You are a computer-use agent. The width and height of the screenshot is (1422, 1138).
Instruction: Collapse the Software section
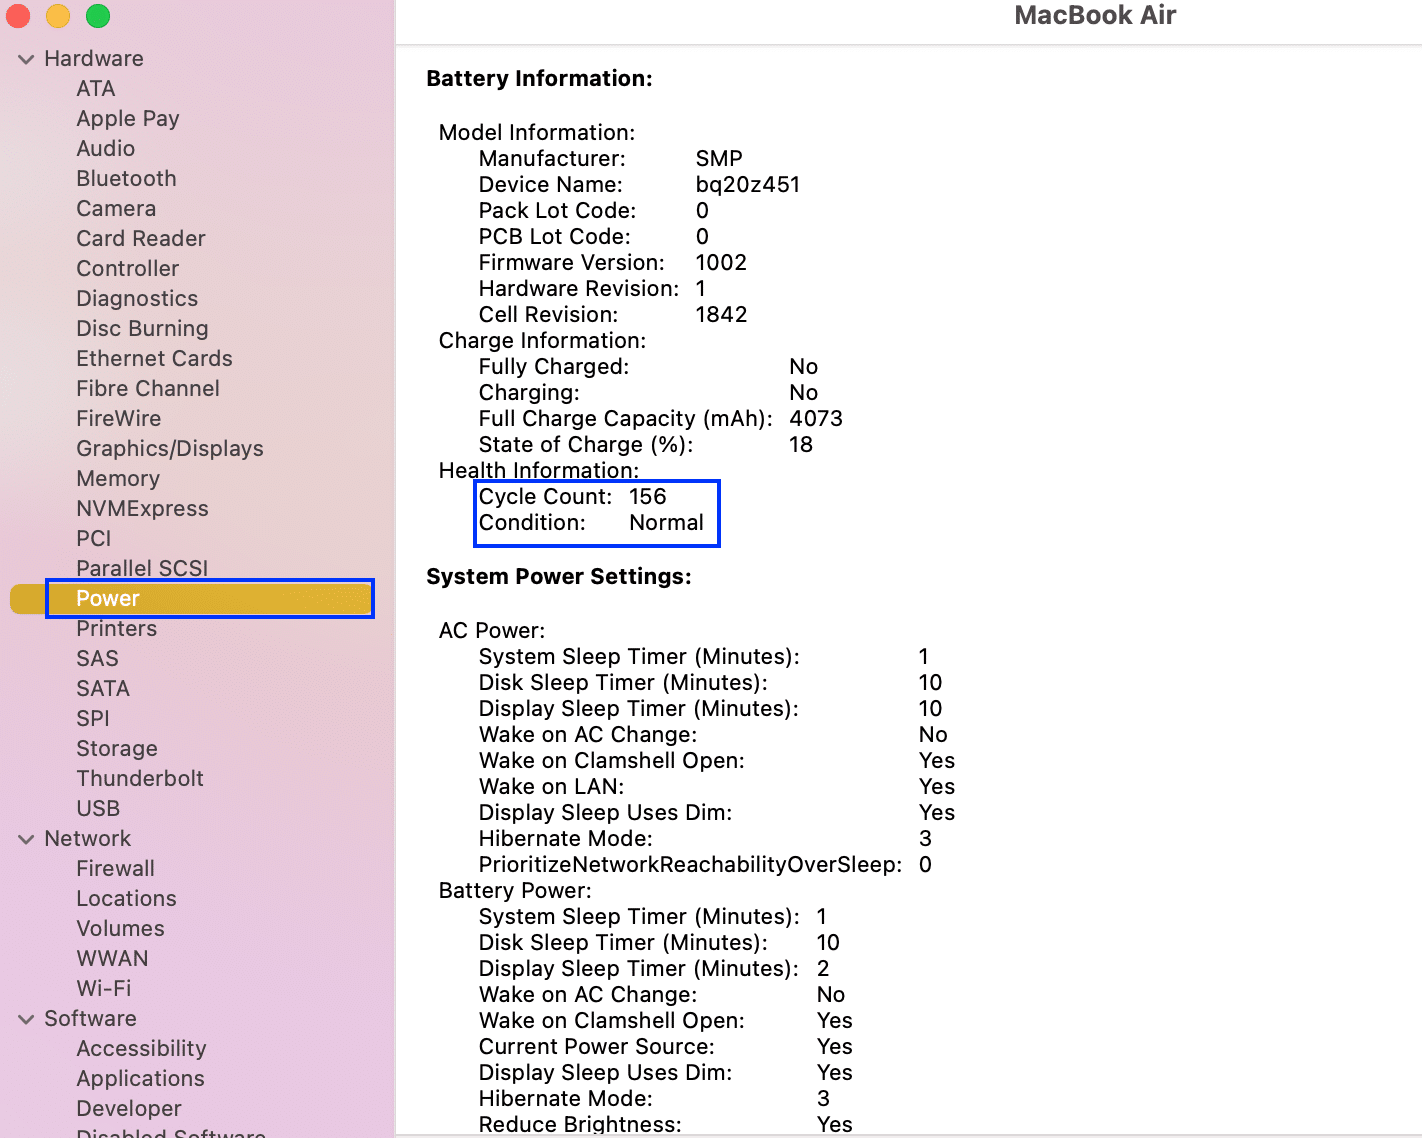coord(26,1018)
